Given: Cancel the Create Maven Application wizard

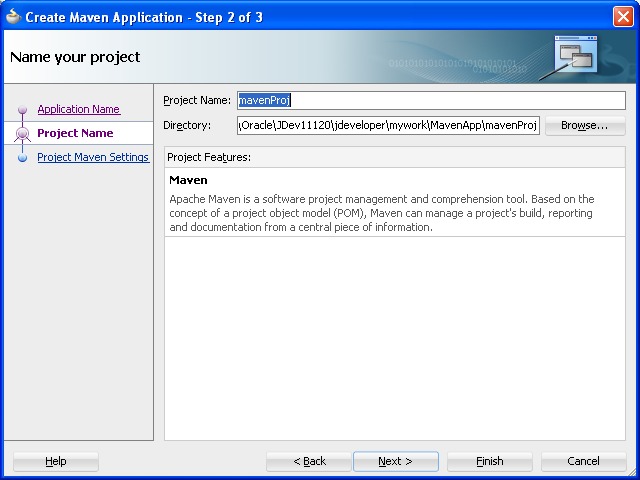Looking at the screenshot, I should (583, 461).
